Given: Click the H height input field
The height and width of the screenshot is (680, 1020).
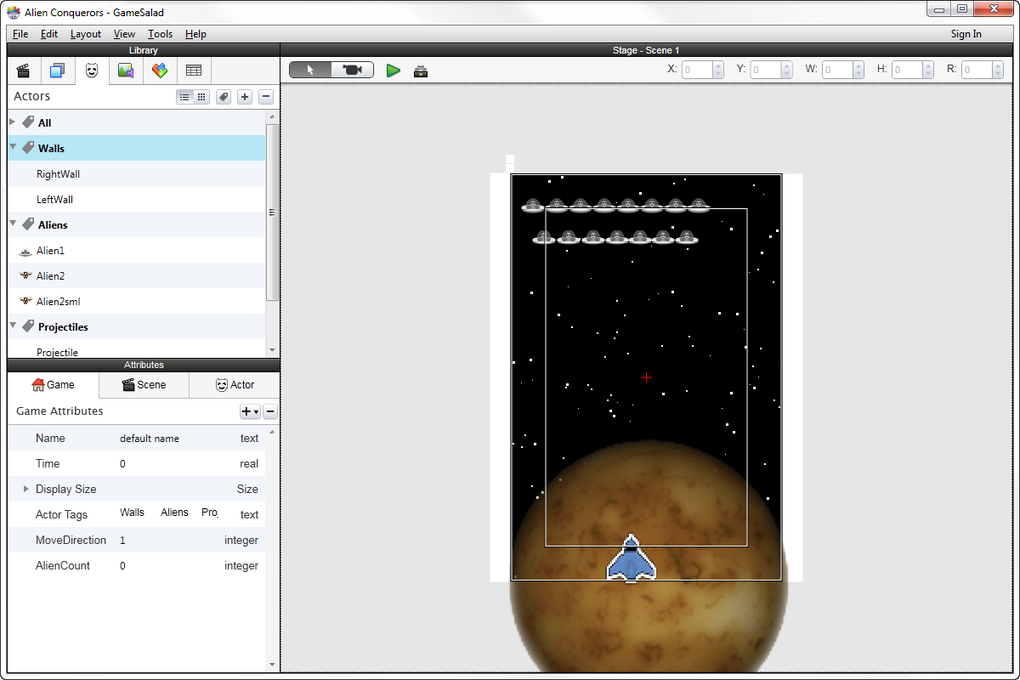Looking at the screenshot, I should click(907, 70).
